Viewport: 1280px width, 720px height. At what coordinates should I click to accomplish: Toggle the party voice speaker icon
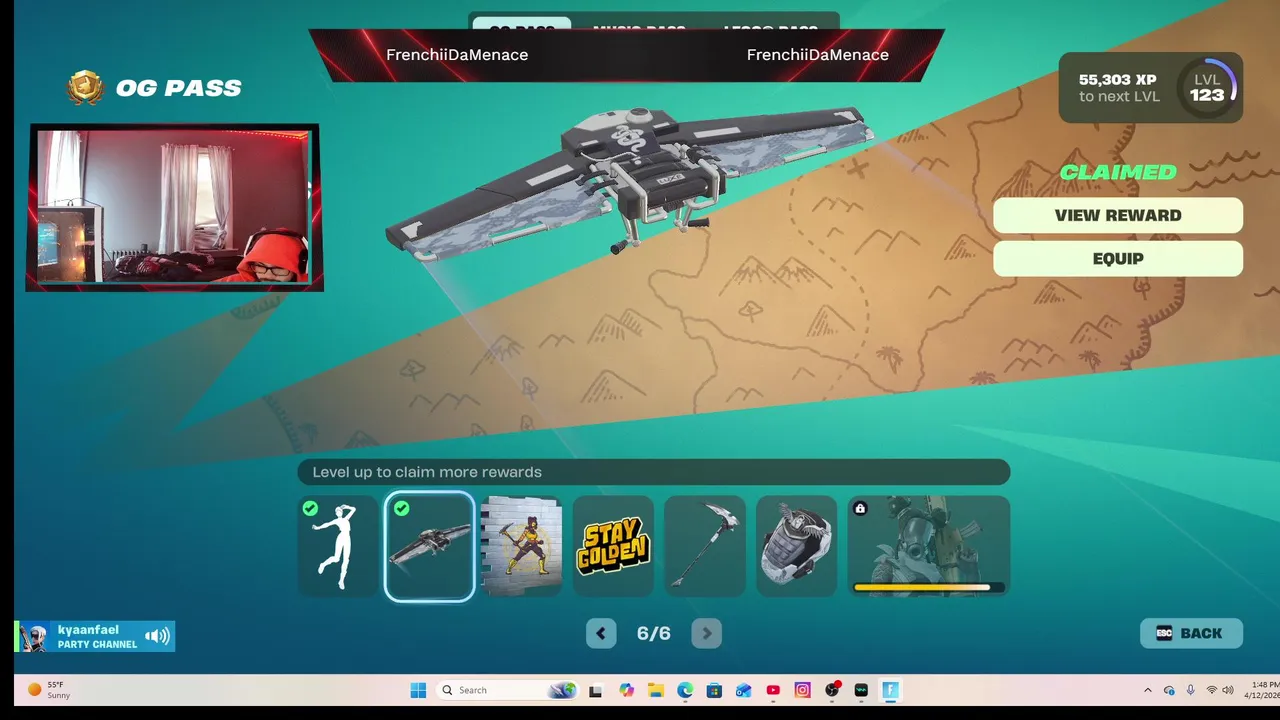(x=157, y=636)
